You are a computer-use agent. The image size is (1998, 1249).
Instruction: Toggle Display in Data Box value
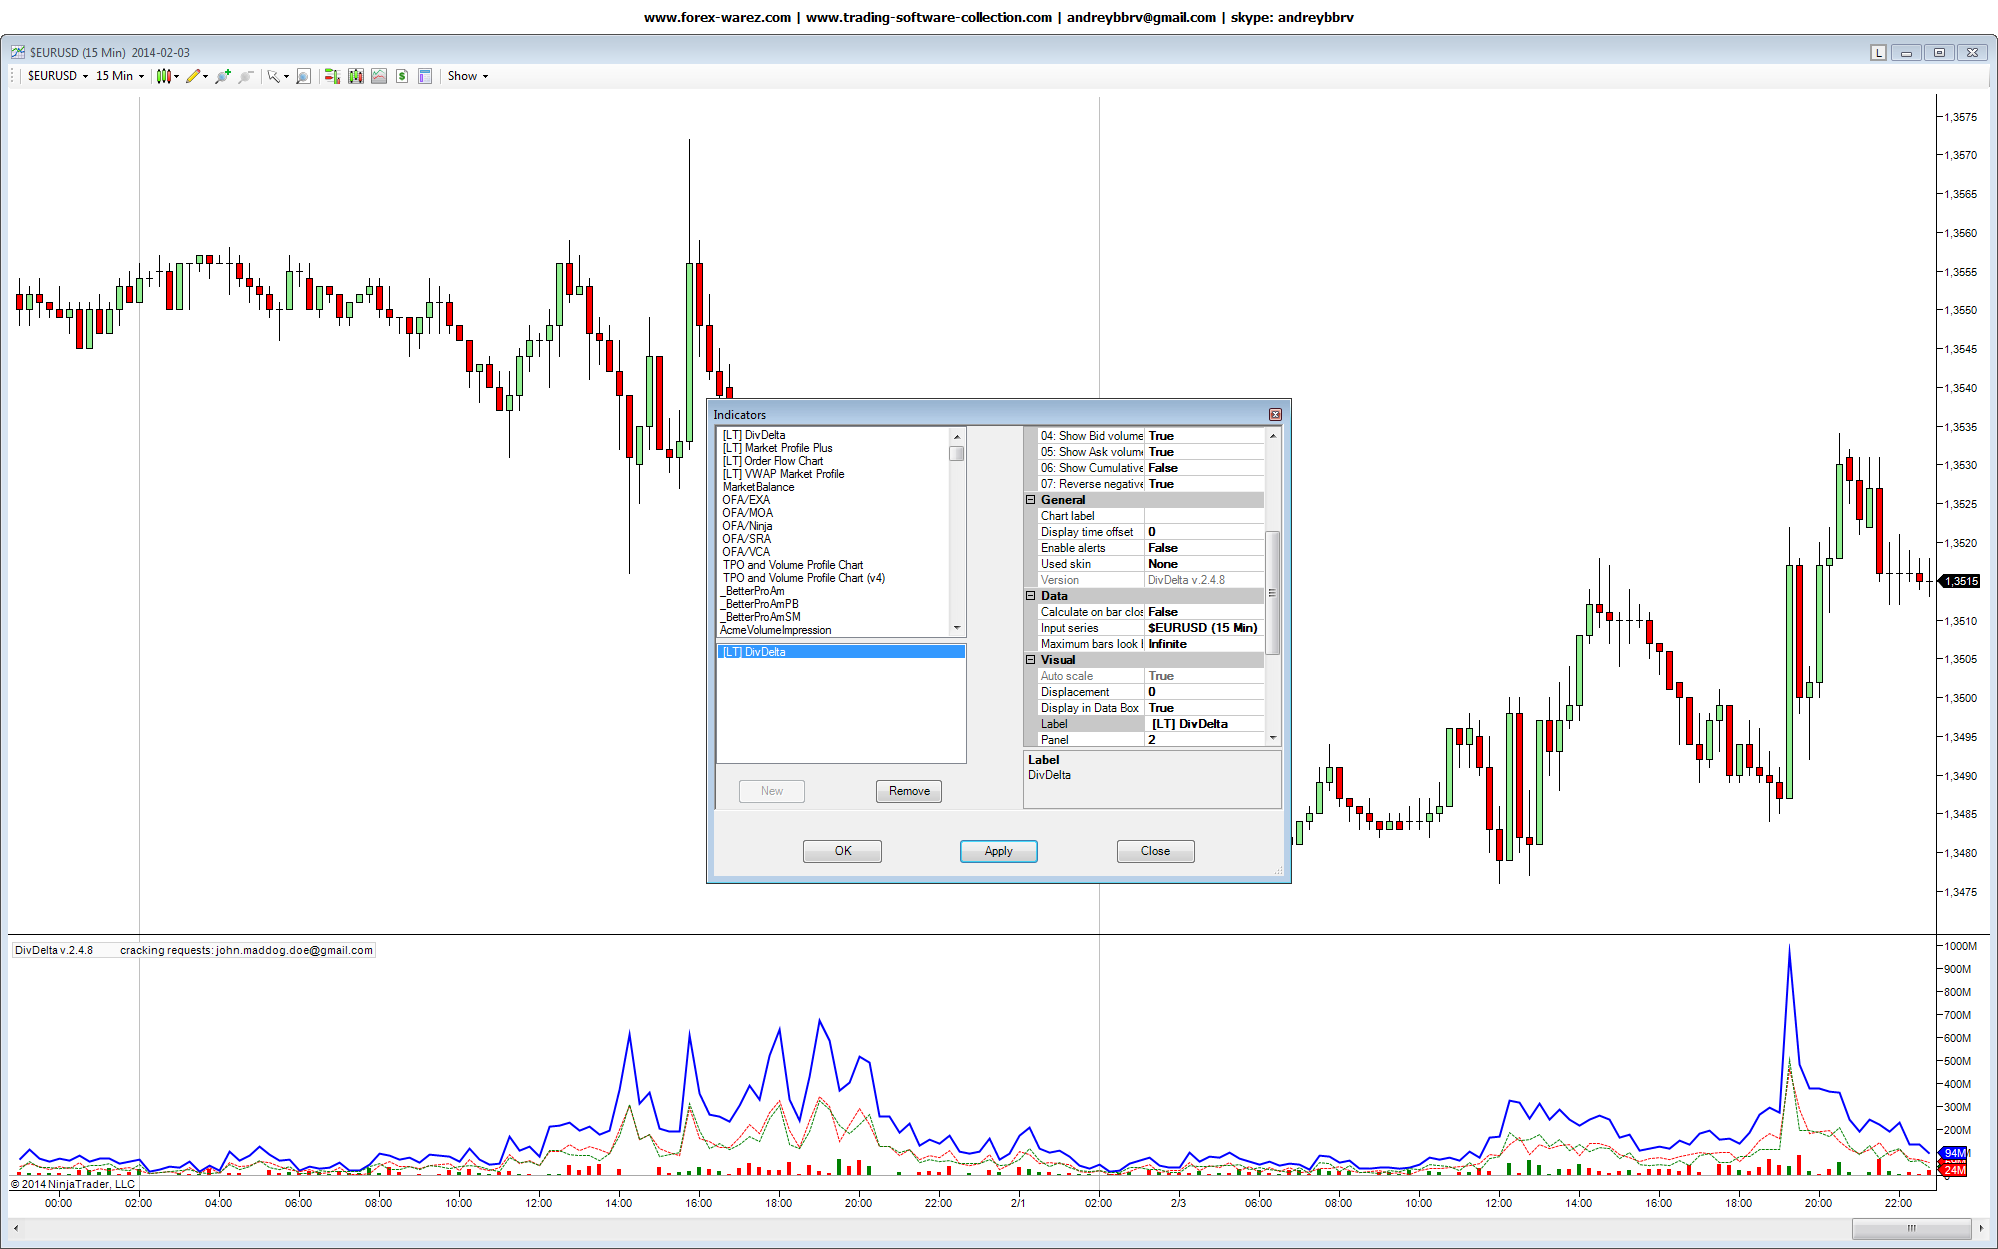tap(1204, 708)
